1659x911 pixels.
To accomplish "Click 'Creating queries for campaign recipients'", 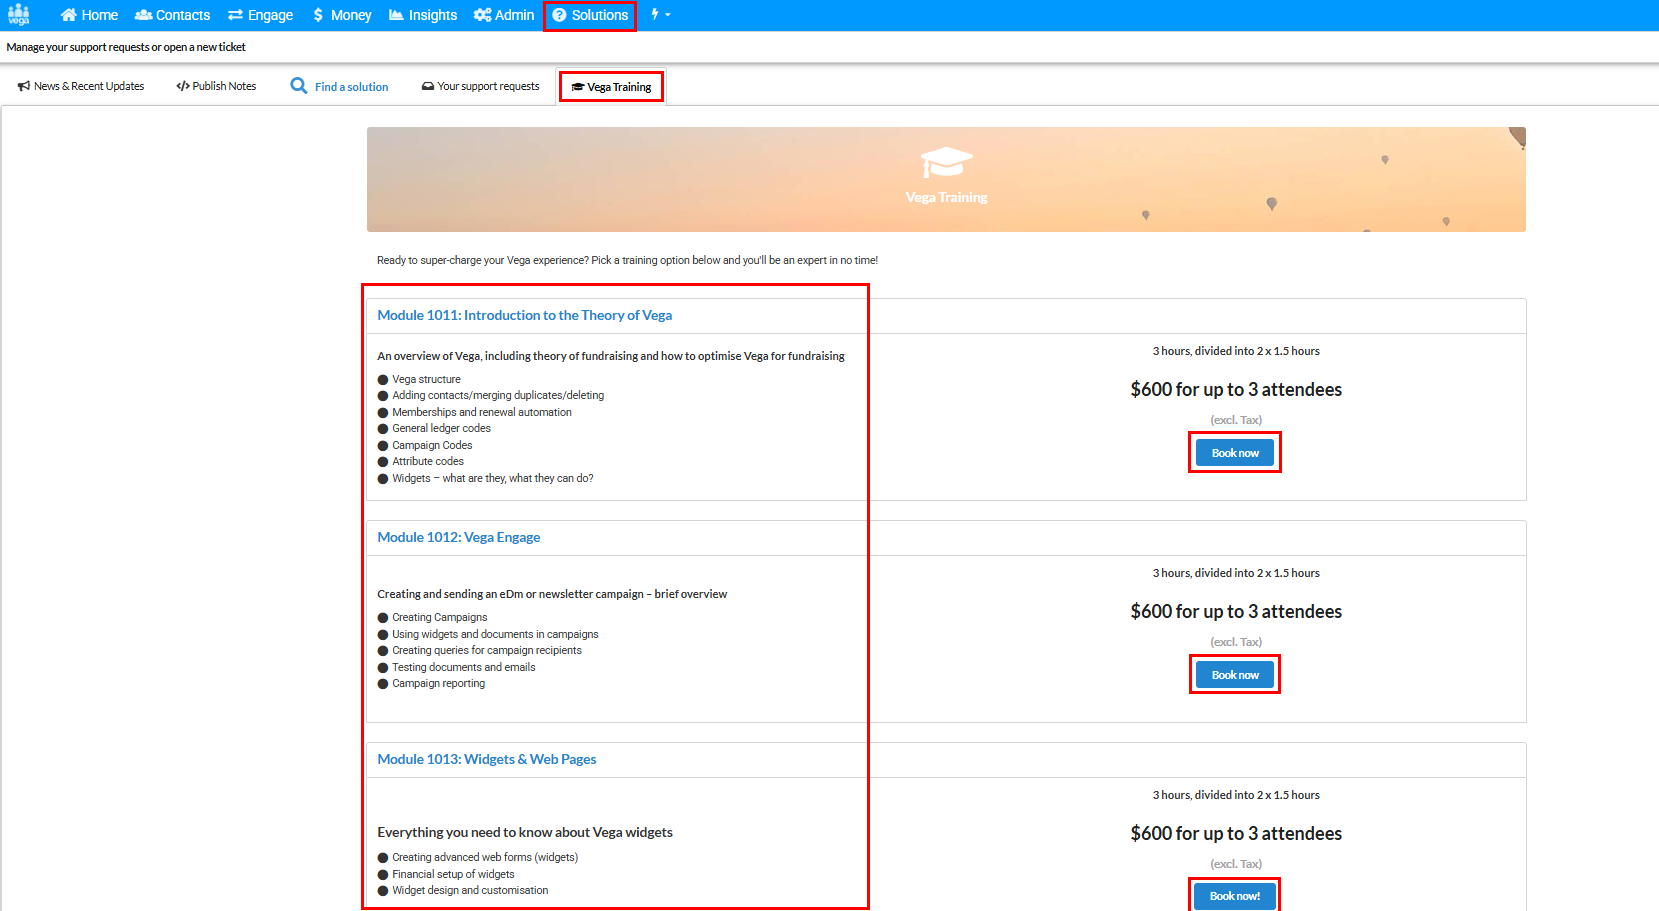I will point(487,650).
